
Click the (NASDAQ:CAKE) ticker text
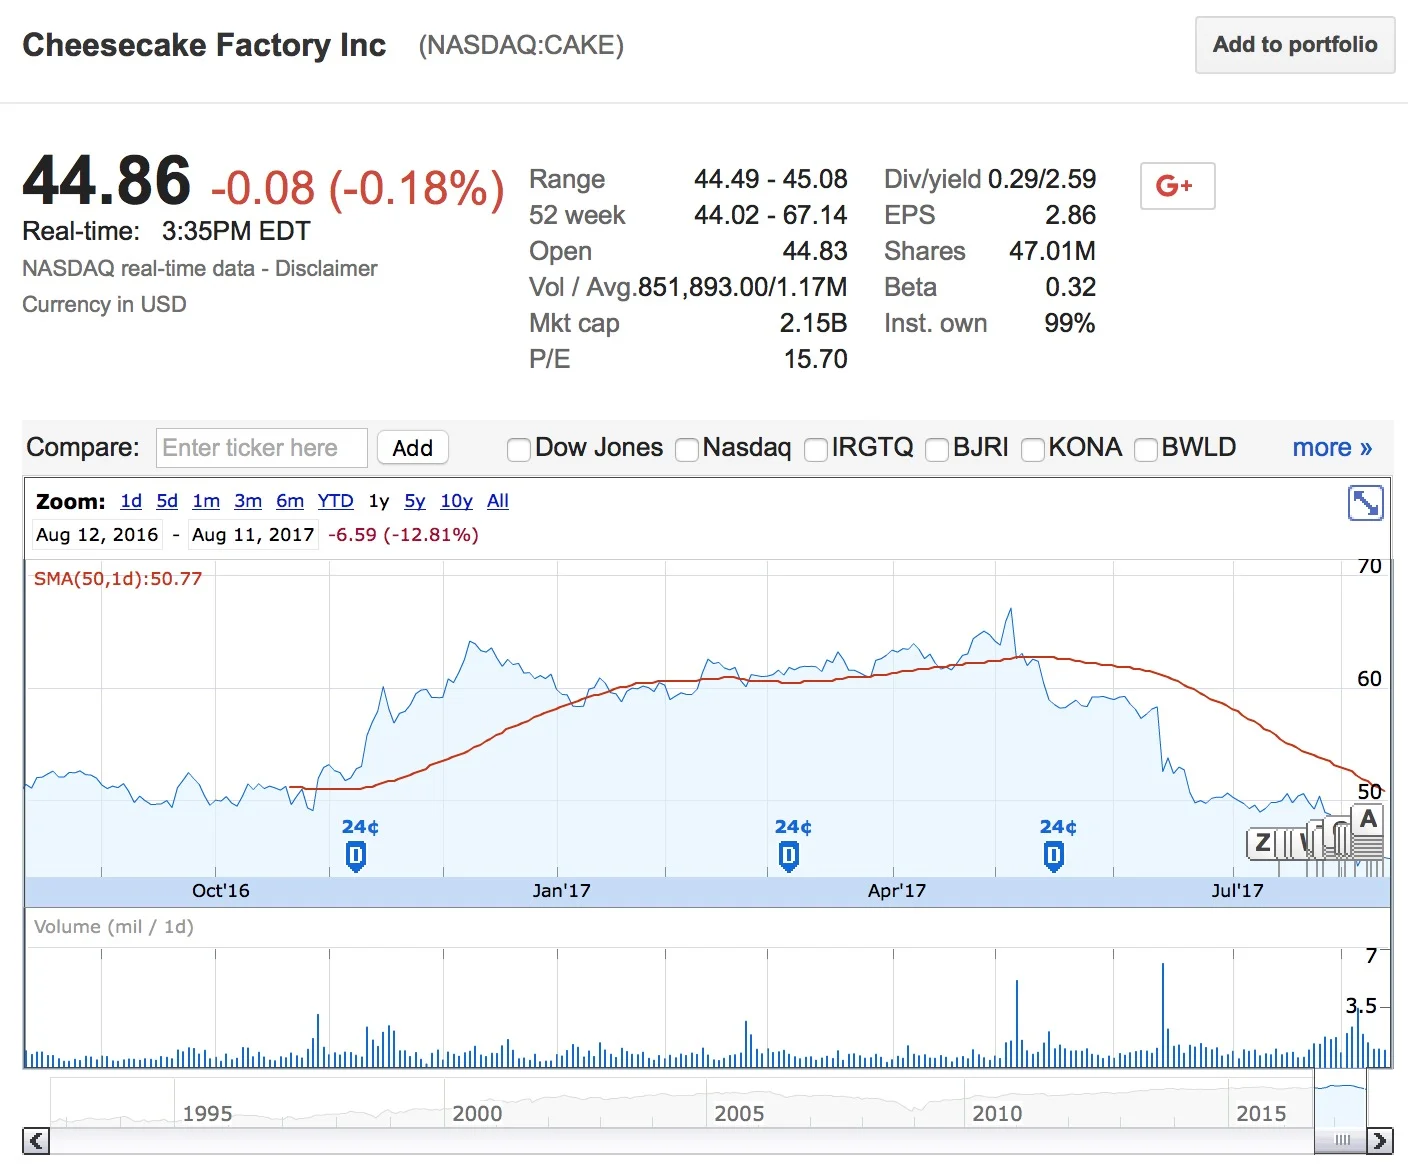(x=521, y=46)
